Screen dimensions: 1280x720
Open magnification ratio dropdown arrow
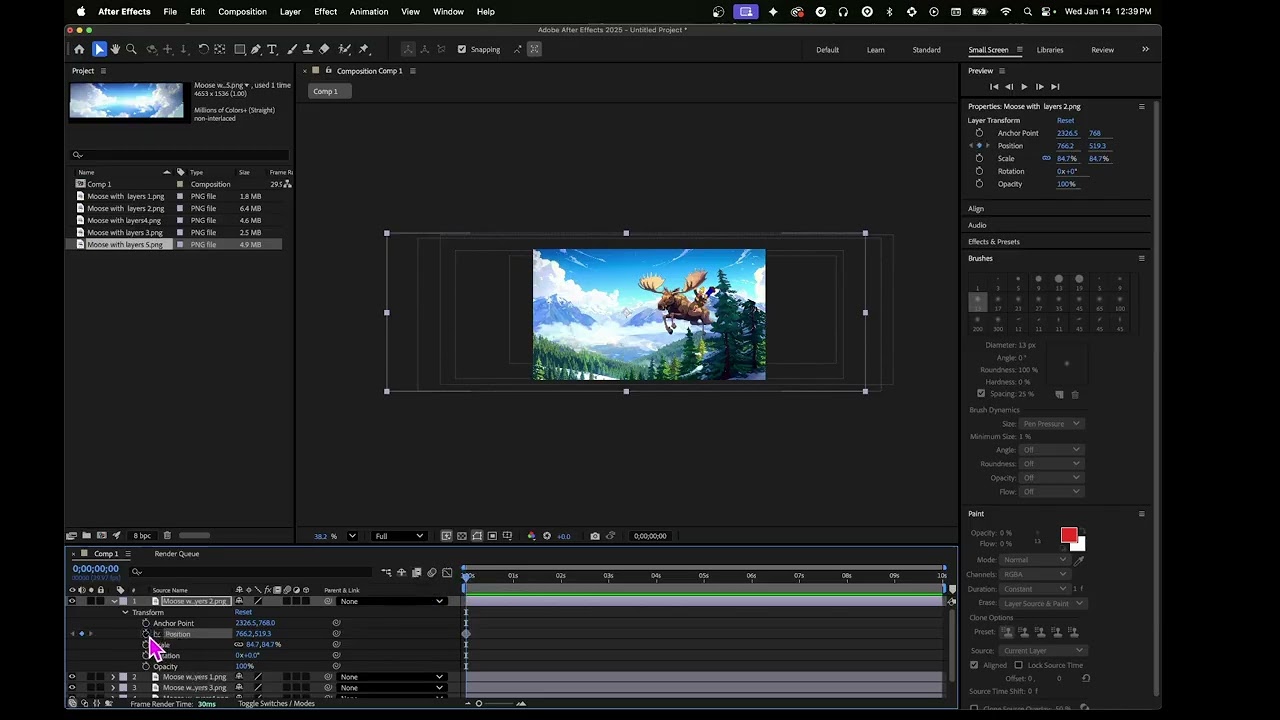tap(352, 536)
